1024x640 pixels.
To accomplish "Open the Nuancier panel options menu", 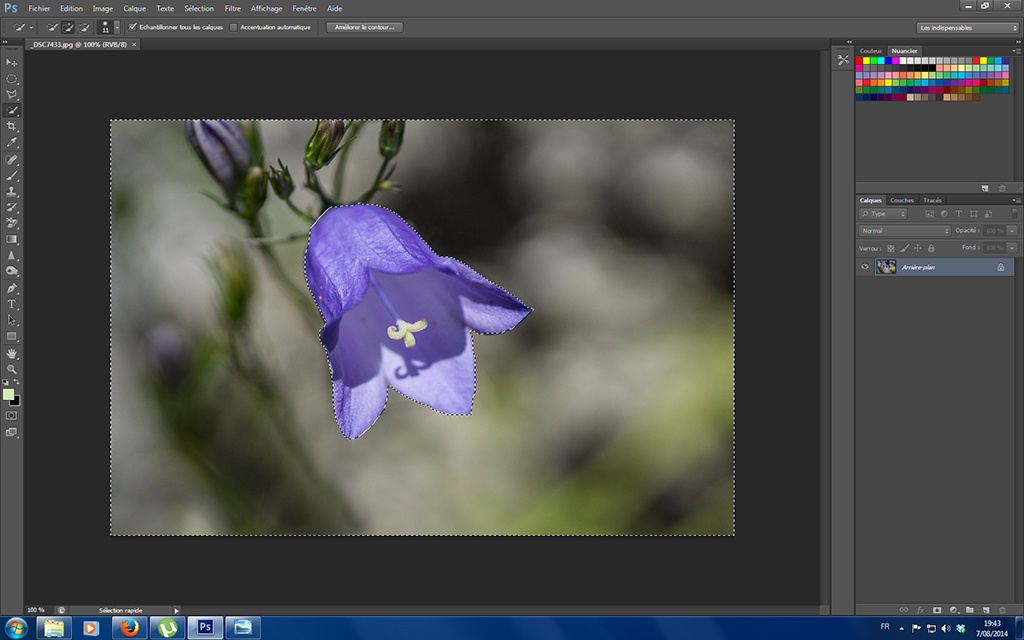I will 1016,51.
